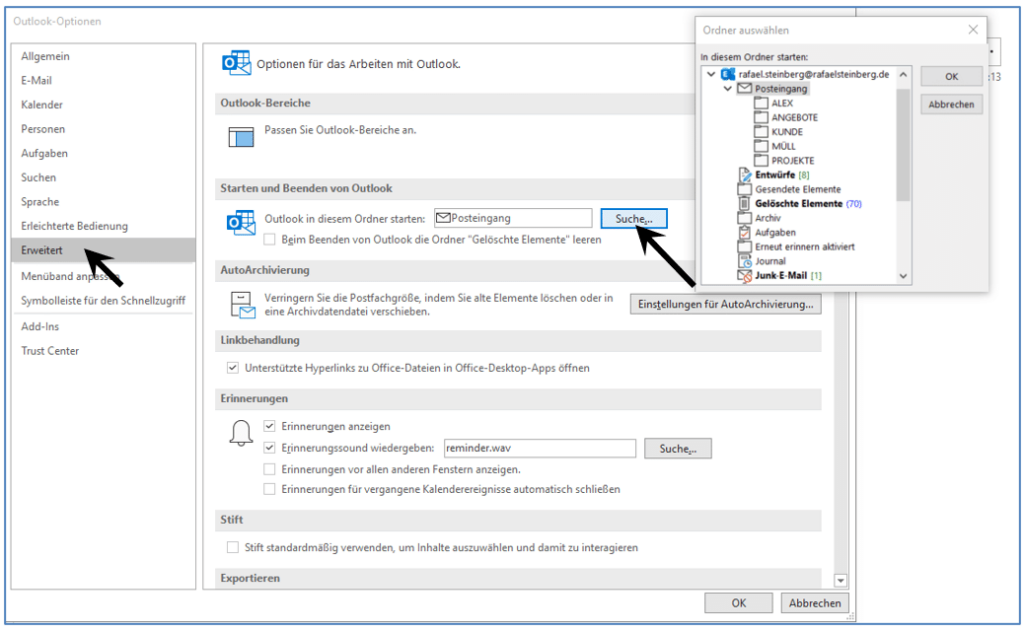Viewport: 1024px width, 632px height.
Task: Click Abbrechen in Outlook-Optionen dialog
Action: pyautogui.click(x=815, y=603)
